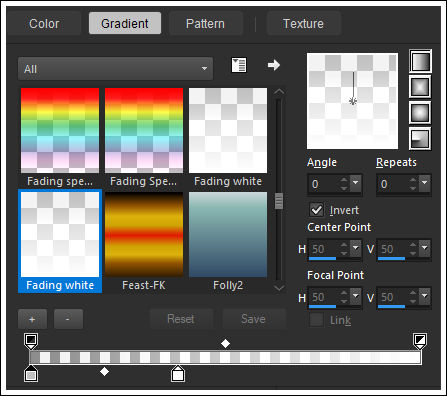Click the Focal Point H value field
447x396 pixels.
[324, 297]
